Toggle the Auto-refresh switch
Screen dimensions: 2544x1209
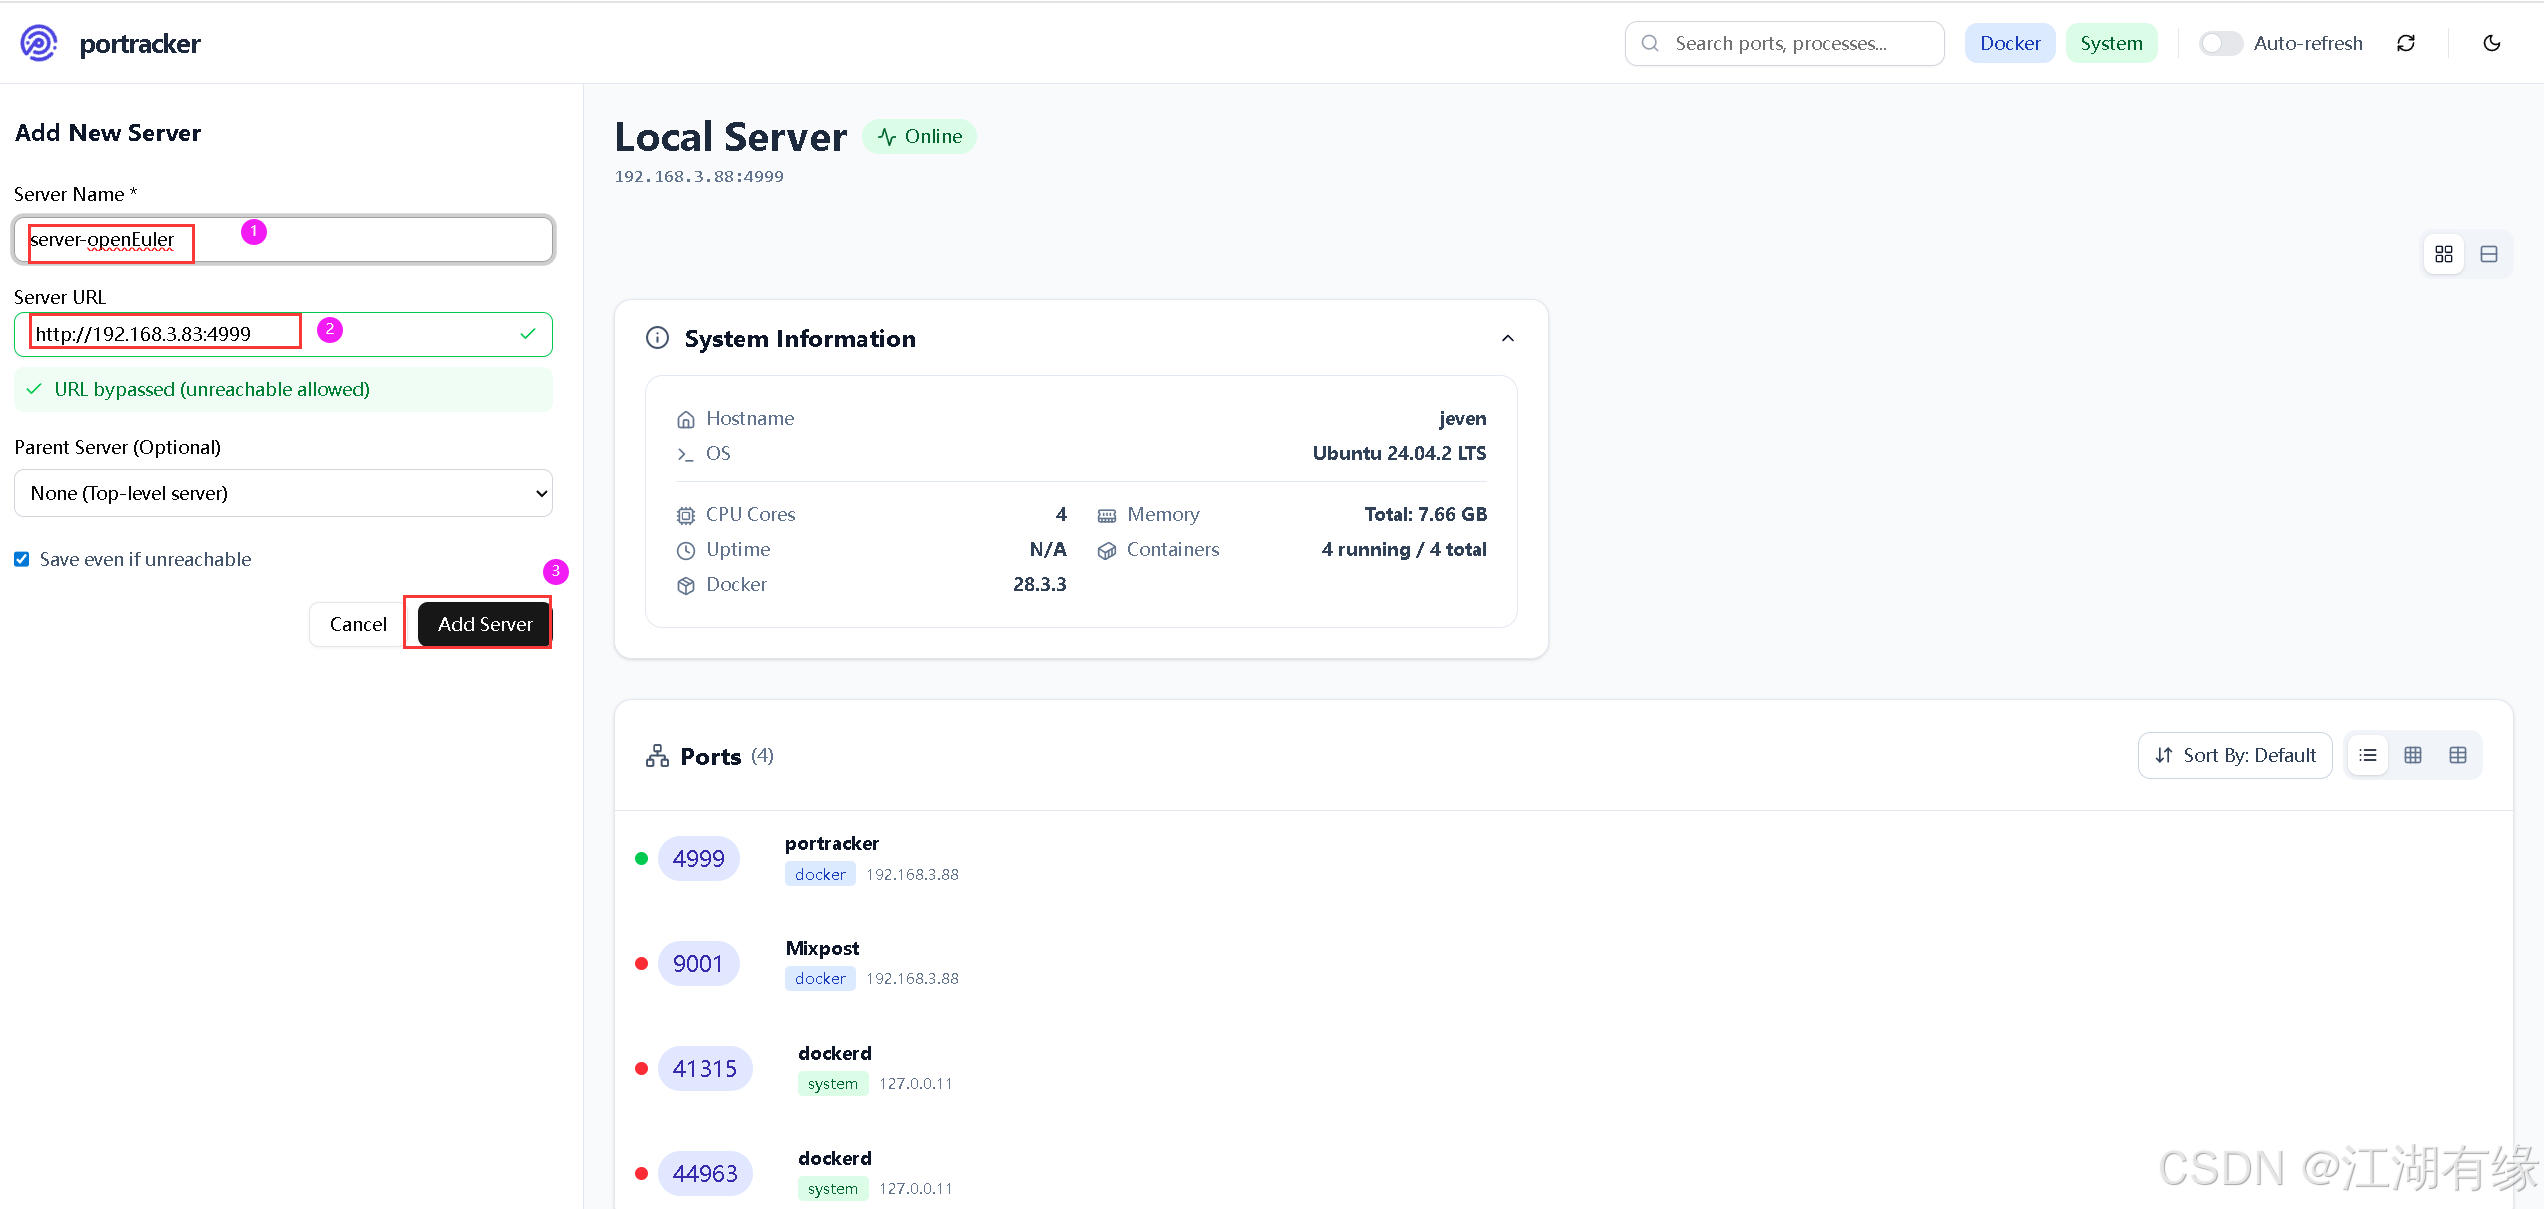(2220, 43)
